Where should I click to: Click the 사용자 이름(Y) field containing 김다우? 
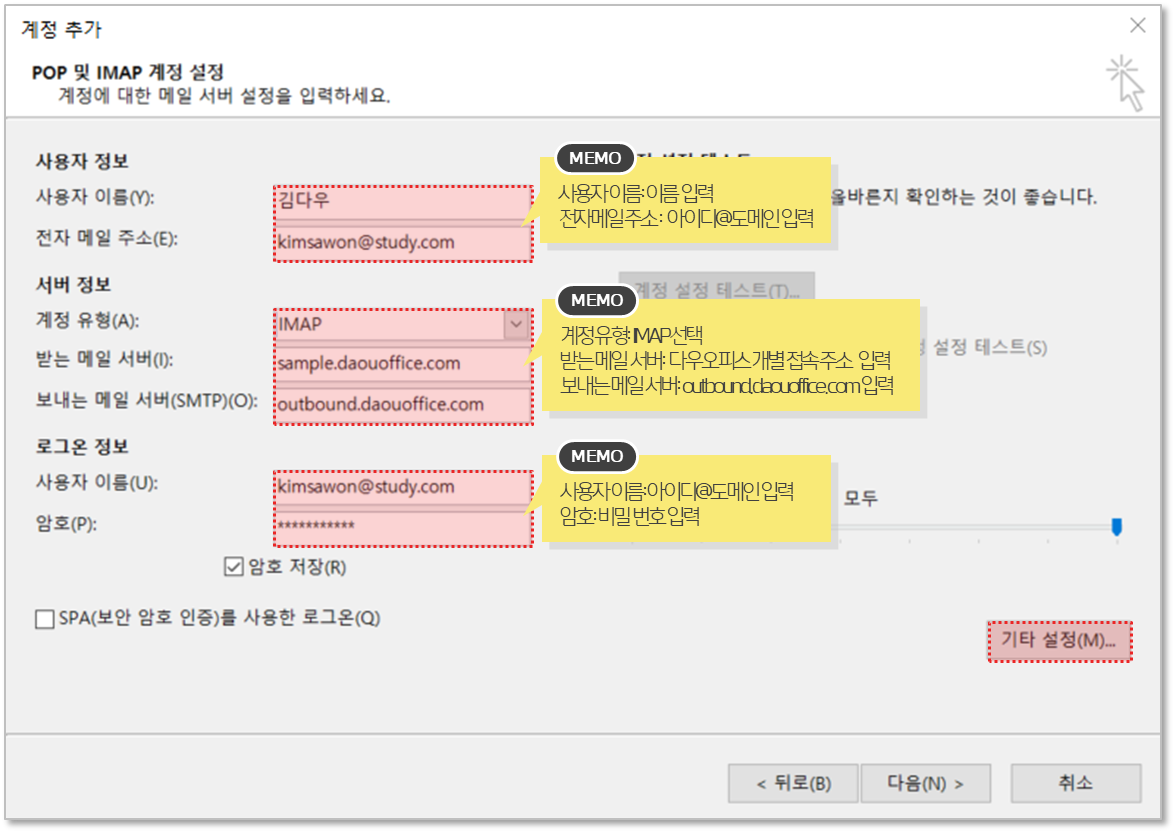(x=402, y=200)
